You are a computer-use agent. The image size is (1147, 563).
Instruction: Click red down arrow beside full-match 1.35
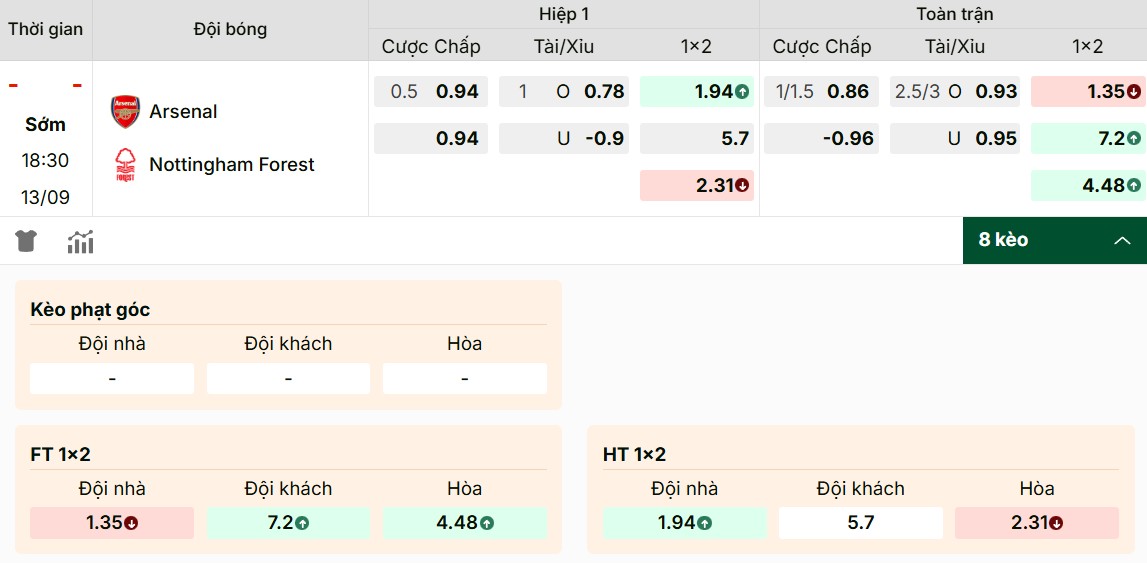[1133, 92]
